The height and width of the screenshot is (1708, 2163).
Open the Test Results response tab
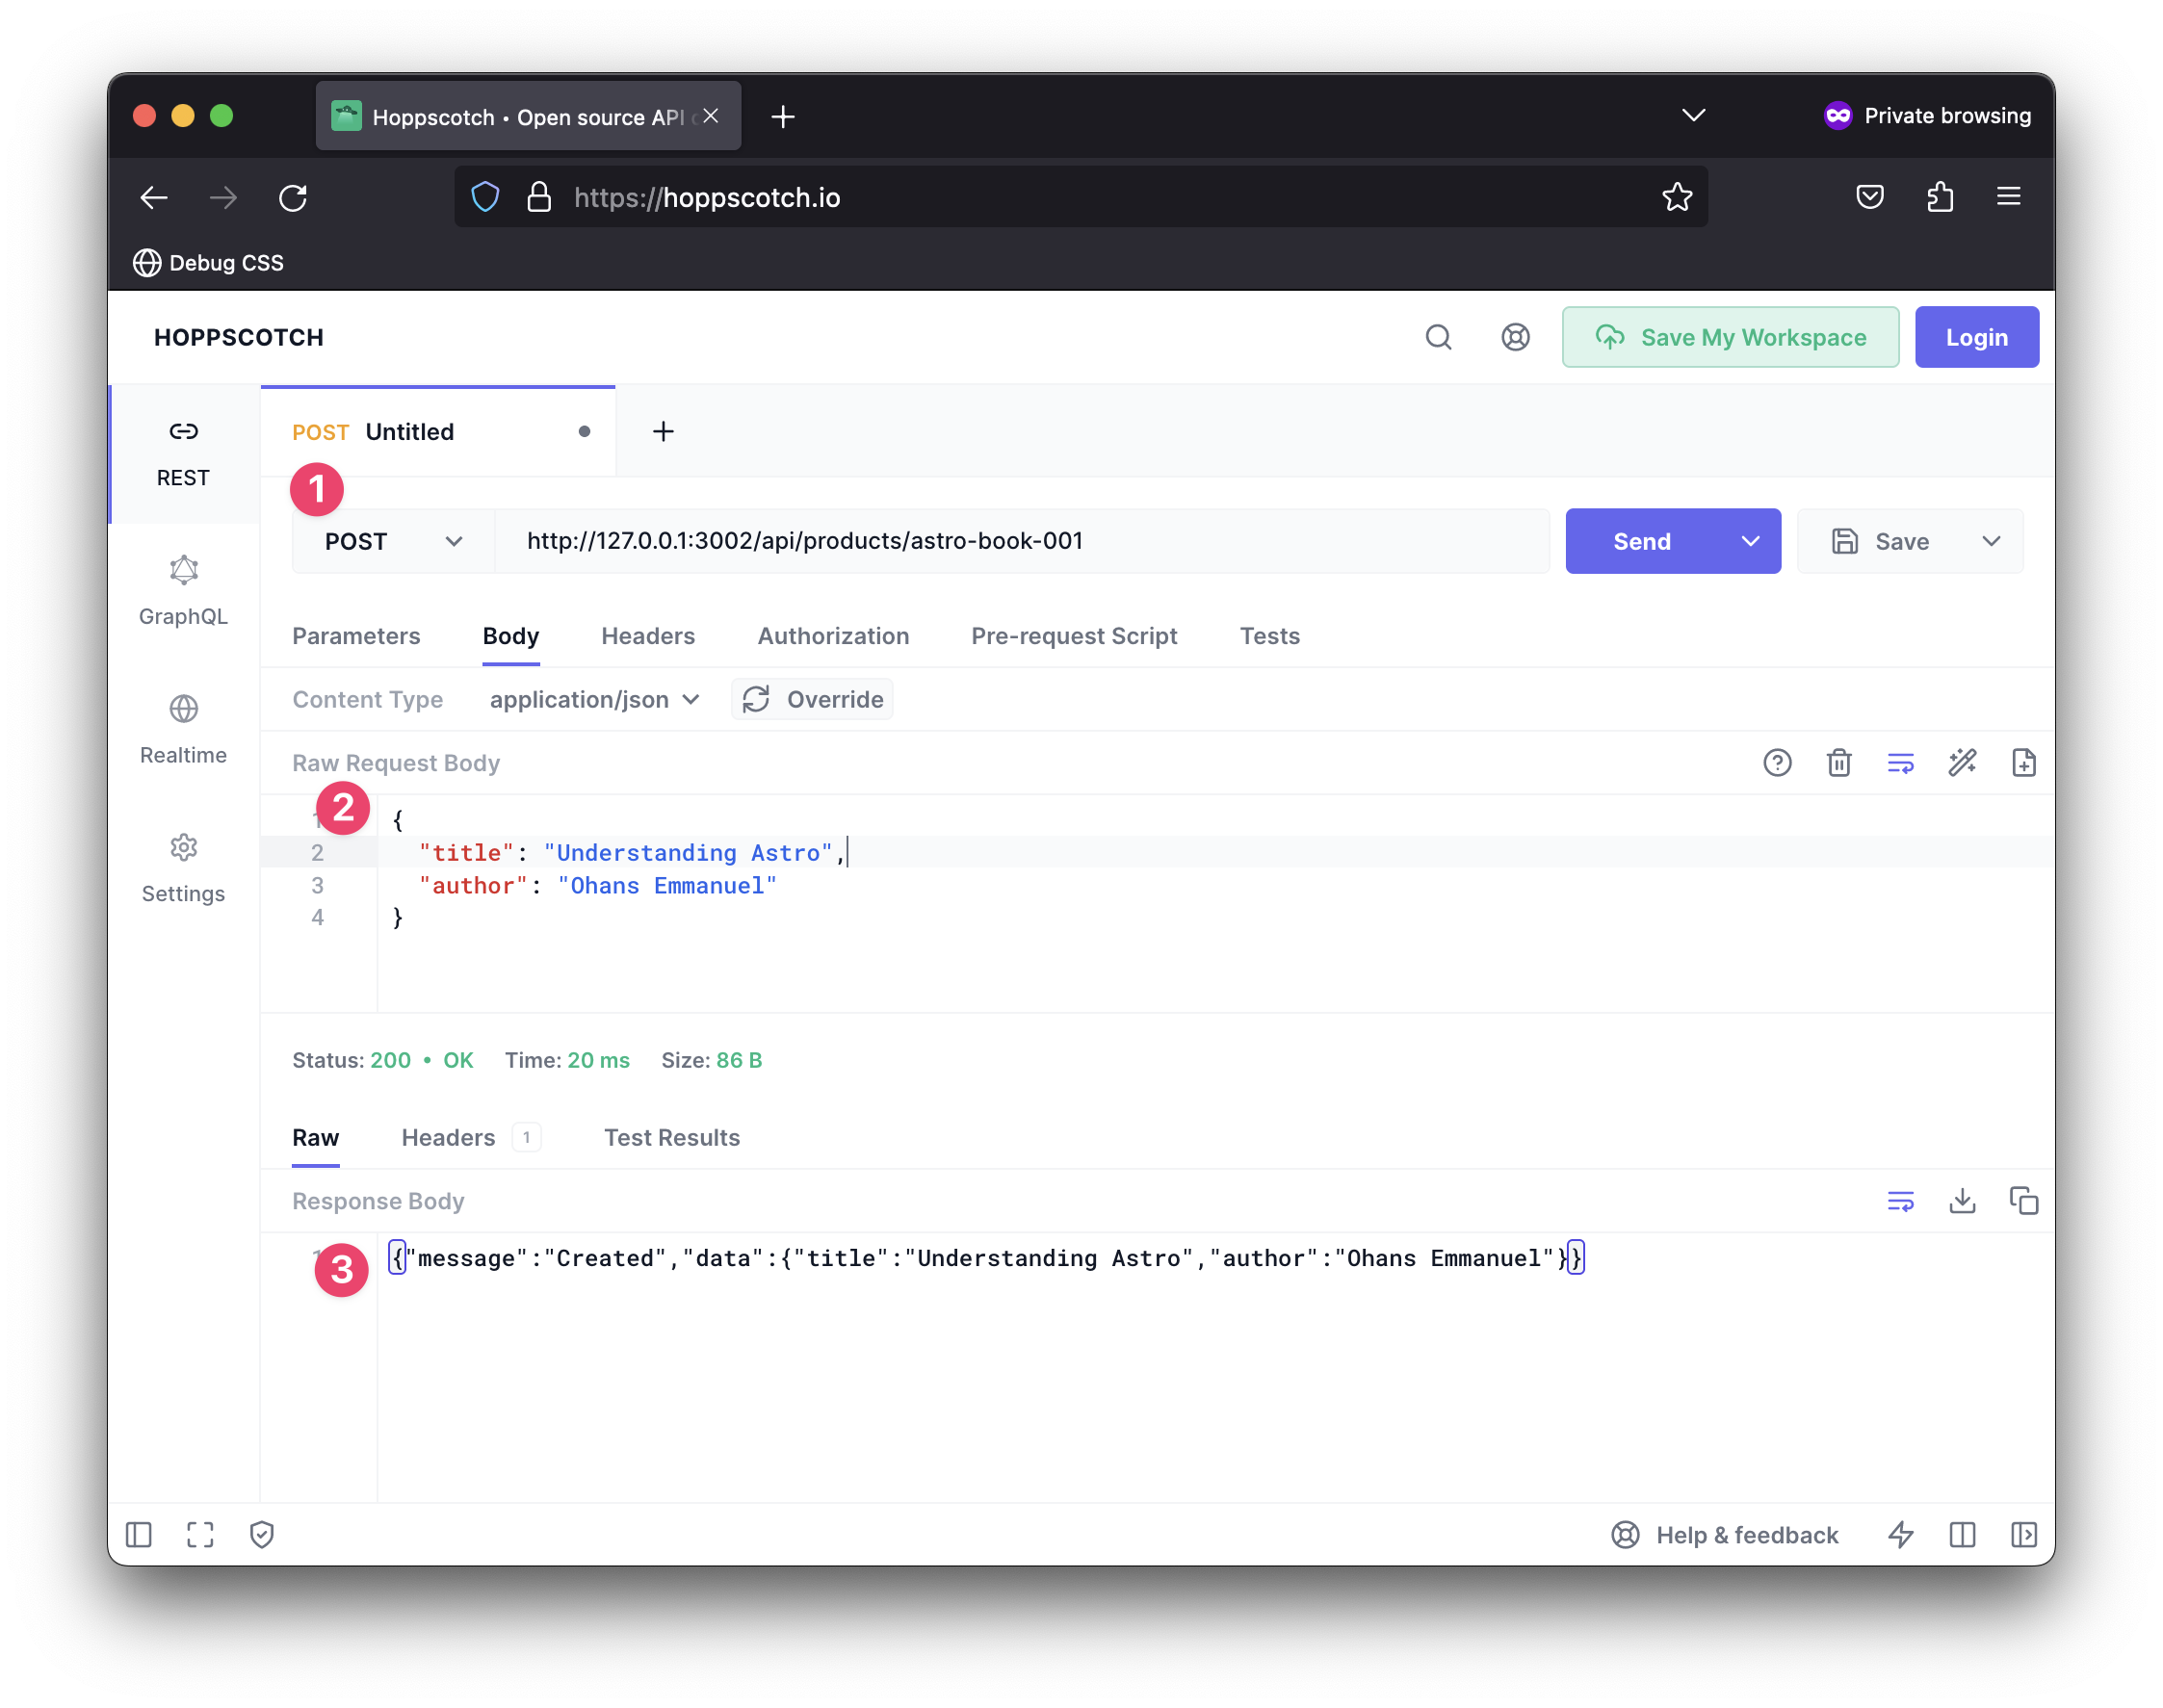tap(671, 1137)
